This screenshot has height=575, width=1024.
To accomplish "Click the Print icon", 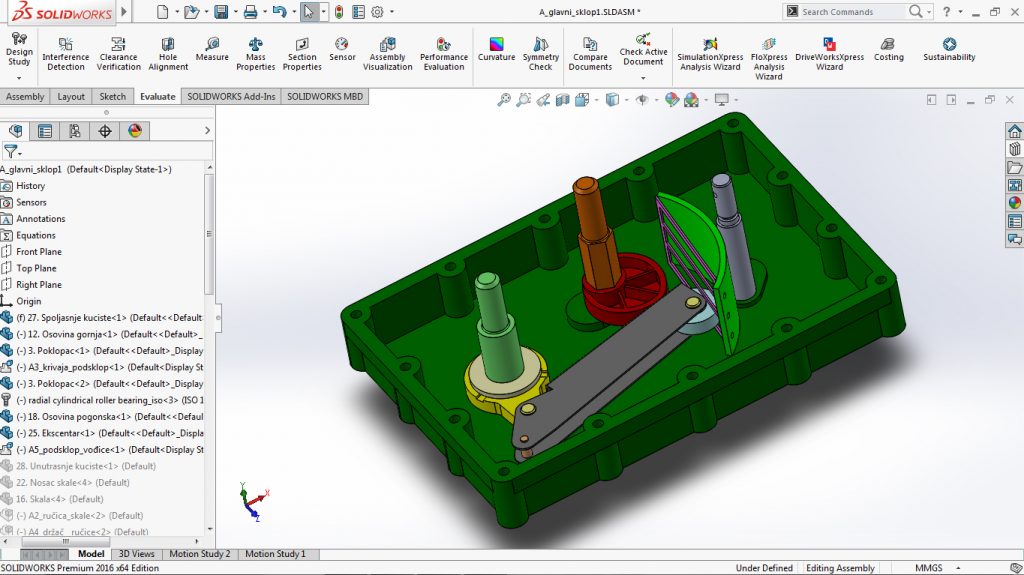I will pos(250,12).
